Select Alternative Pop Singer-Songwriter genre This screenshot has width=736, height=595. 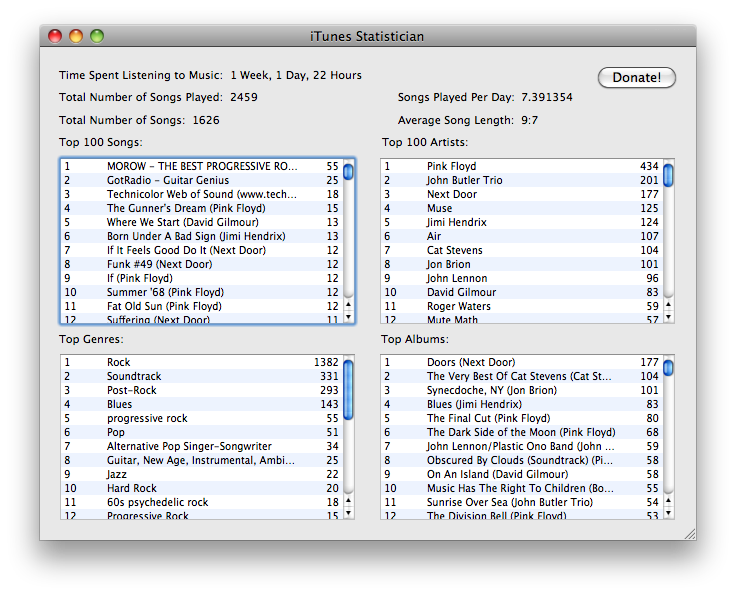tap(202, 446)
